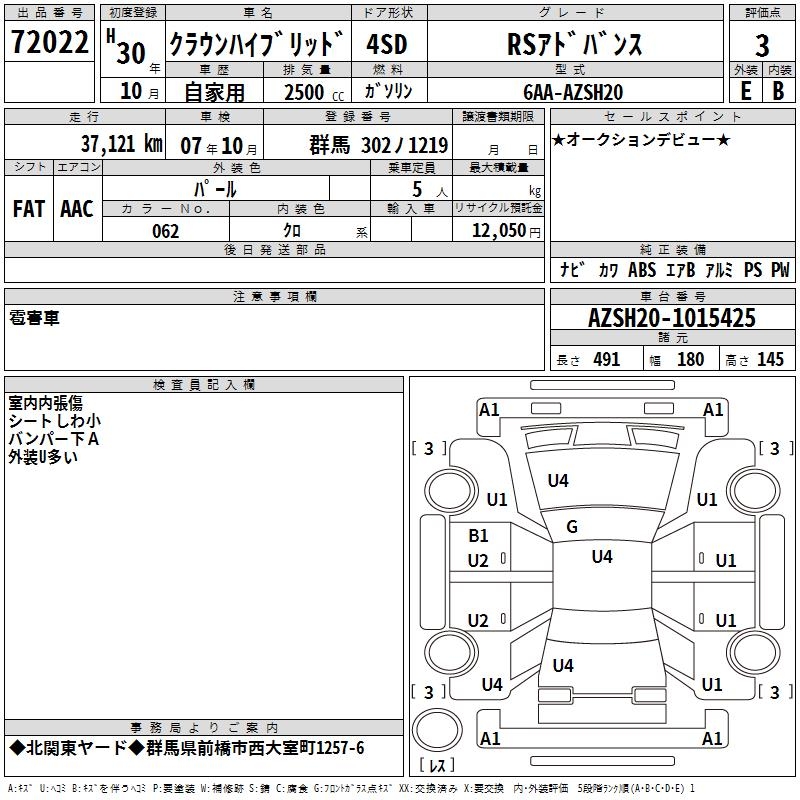
Task: Click the caution note "雹害車"
Action: click(x=34, y=318)
